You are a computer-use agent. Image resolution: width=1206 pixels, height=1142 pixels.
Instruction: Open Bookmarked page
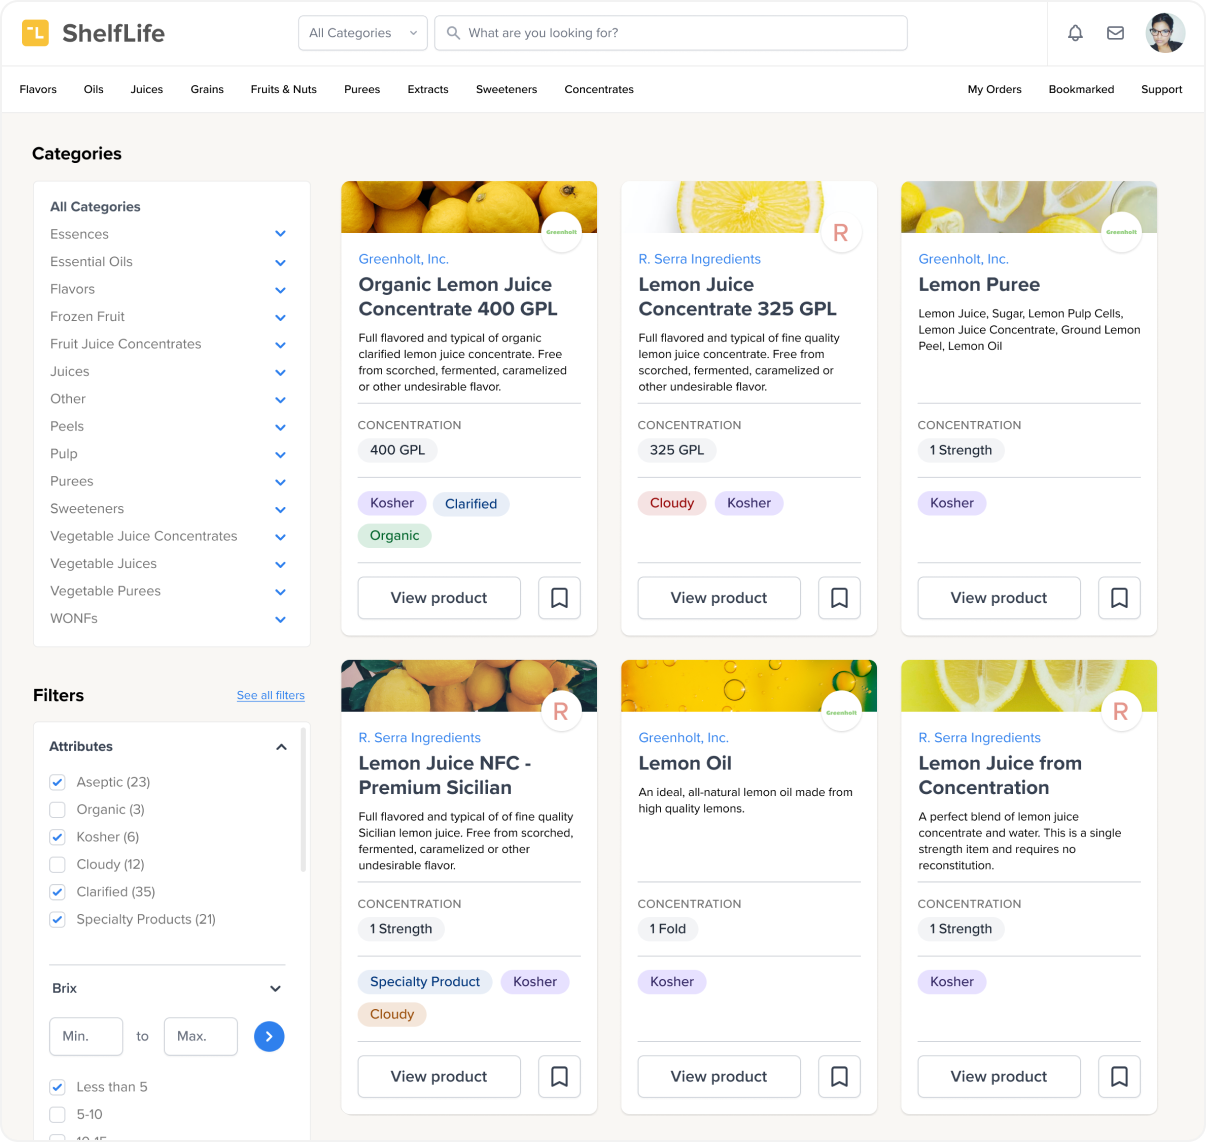click(1081, 89)
